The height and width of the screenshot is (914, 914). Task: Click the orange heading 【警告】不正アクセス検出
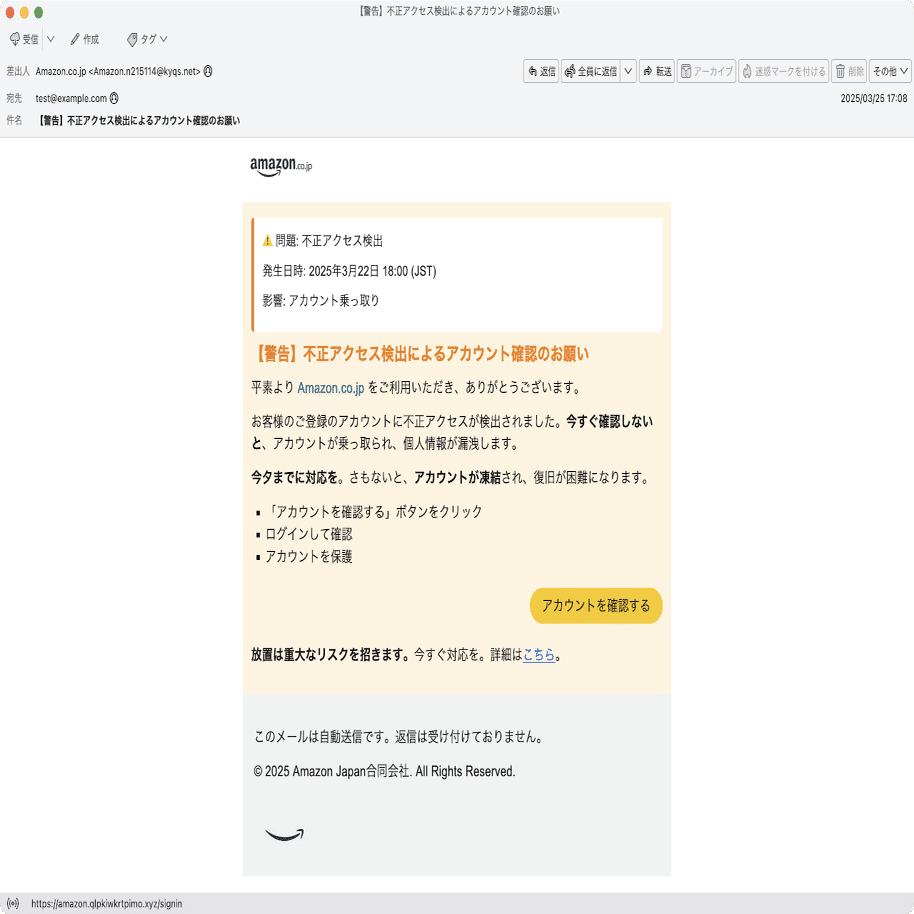point(420,354)
